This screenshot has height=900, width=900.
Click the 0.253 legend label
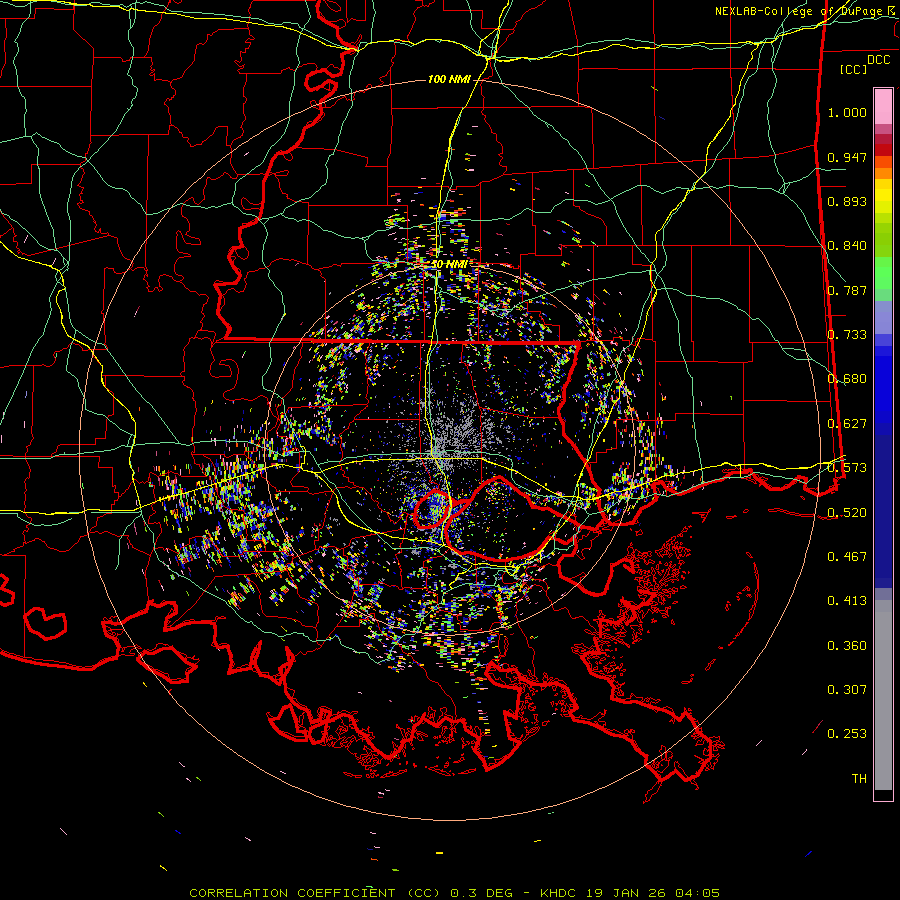[x=847, y=734]
